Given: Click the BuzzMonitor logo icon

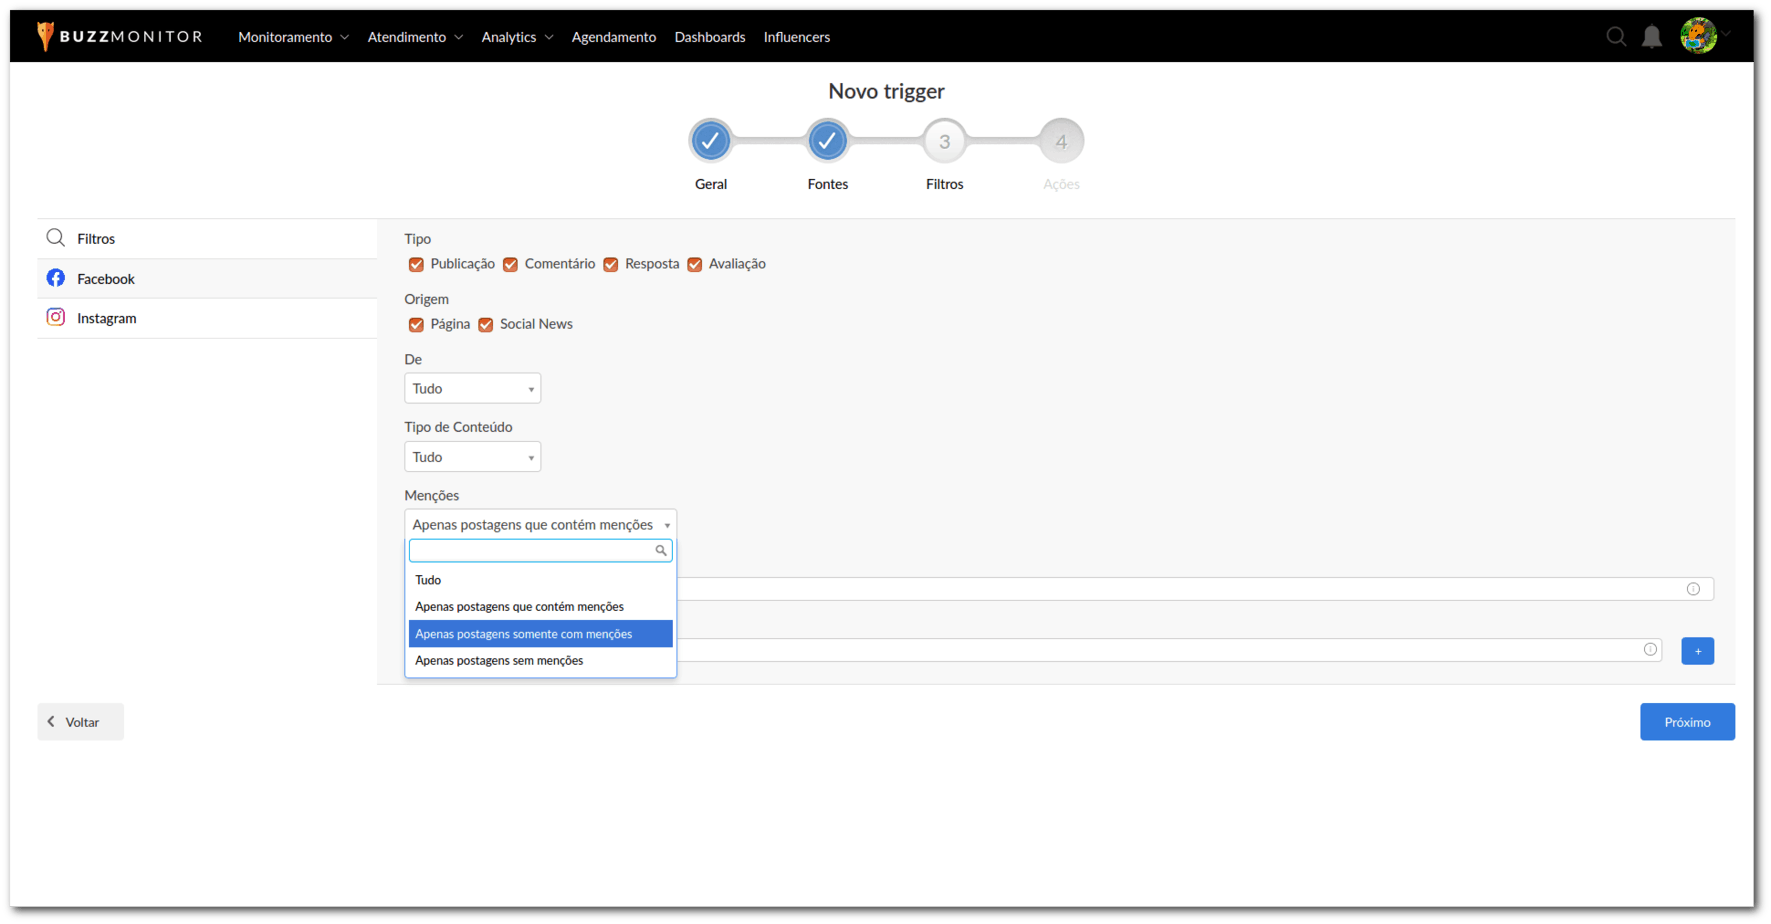Looking at the screenshot, I should click(45, 36).
